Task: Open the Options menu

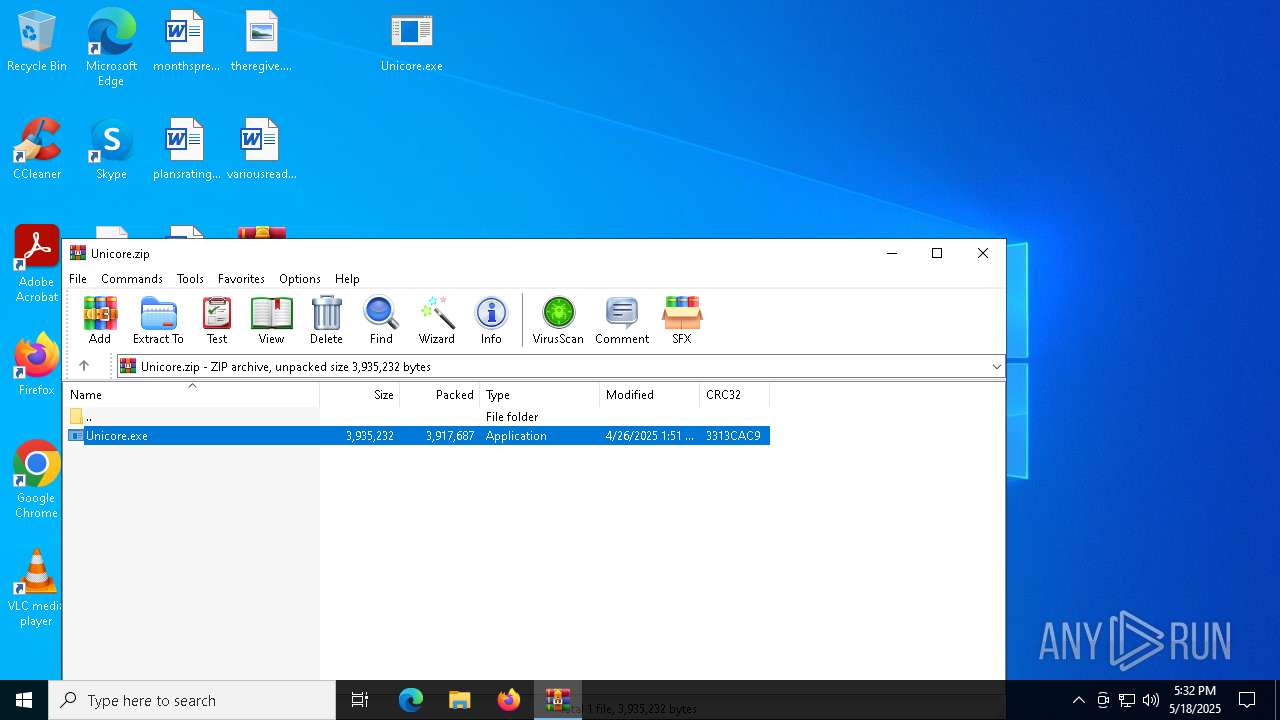Action: [300, 279]
